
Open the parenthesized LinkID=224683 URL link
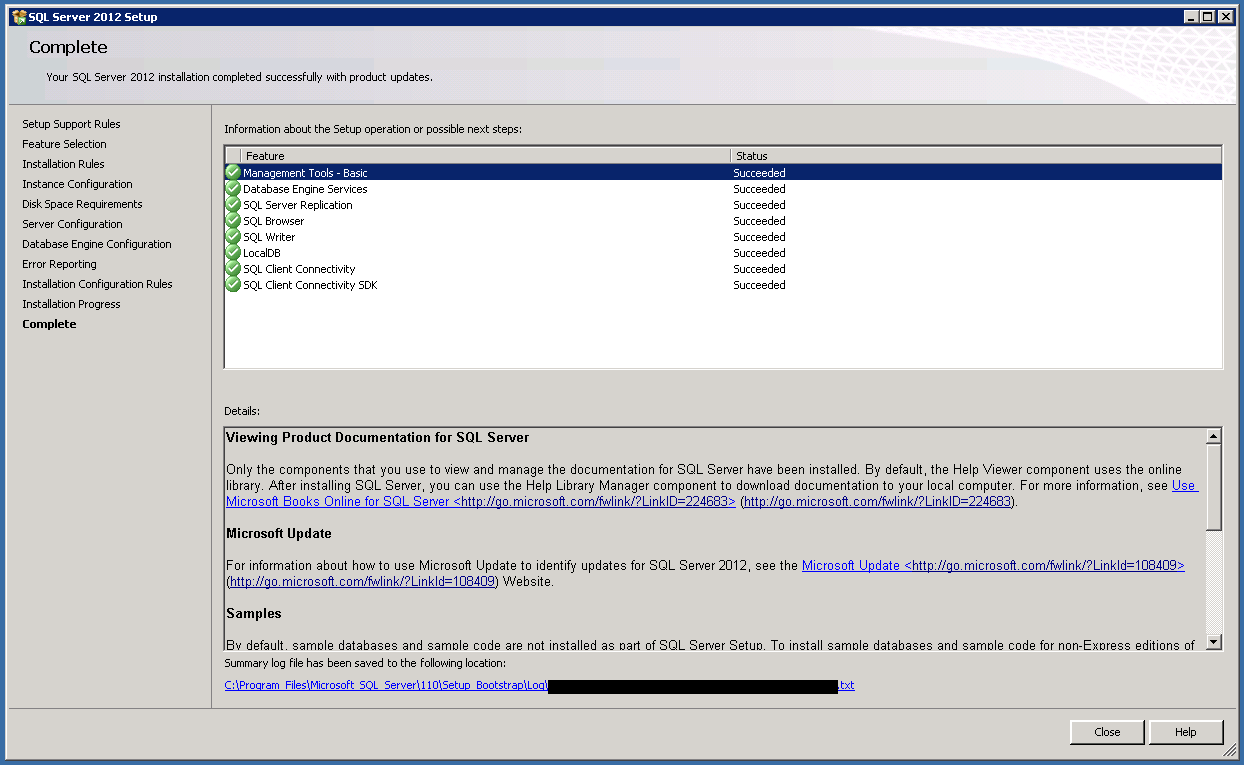coord(878,501)
